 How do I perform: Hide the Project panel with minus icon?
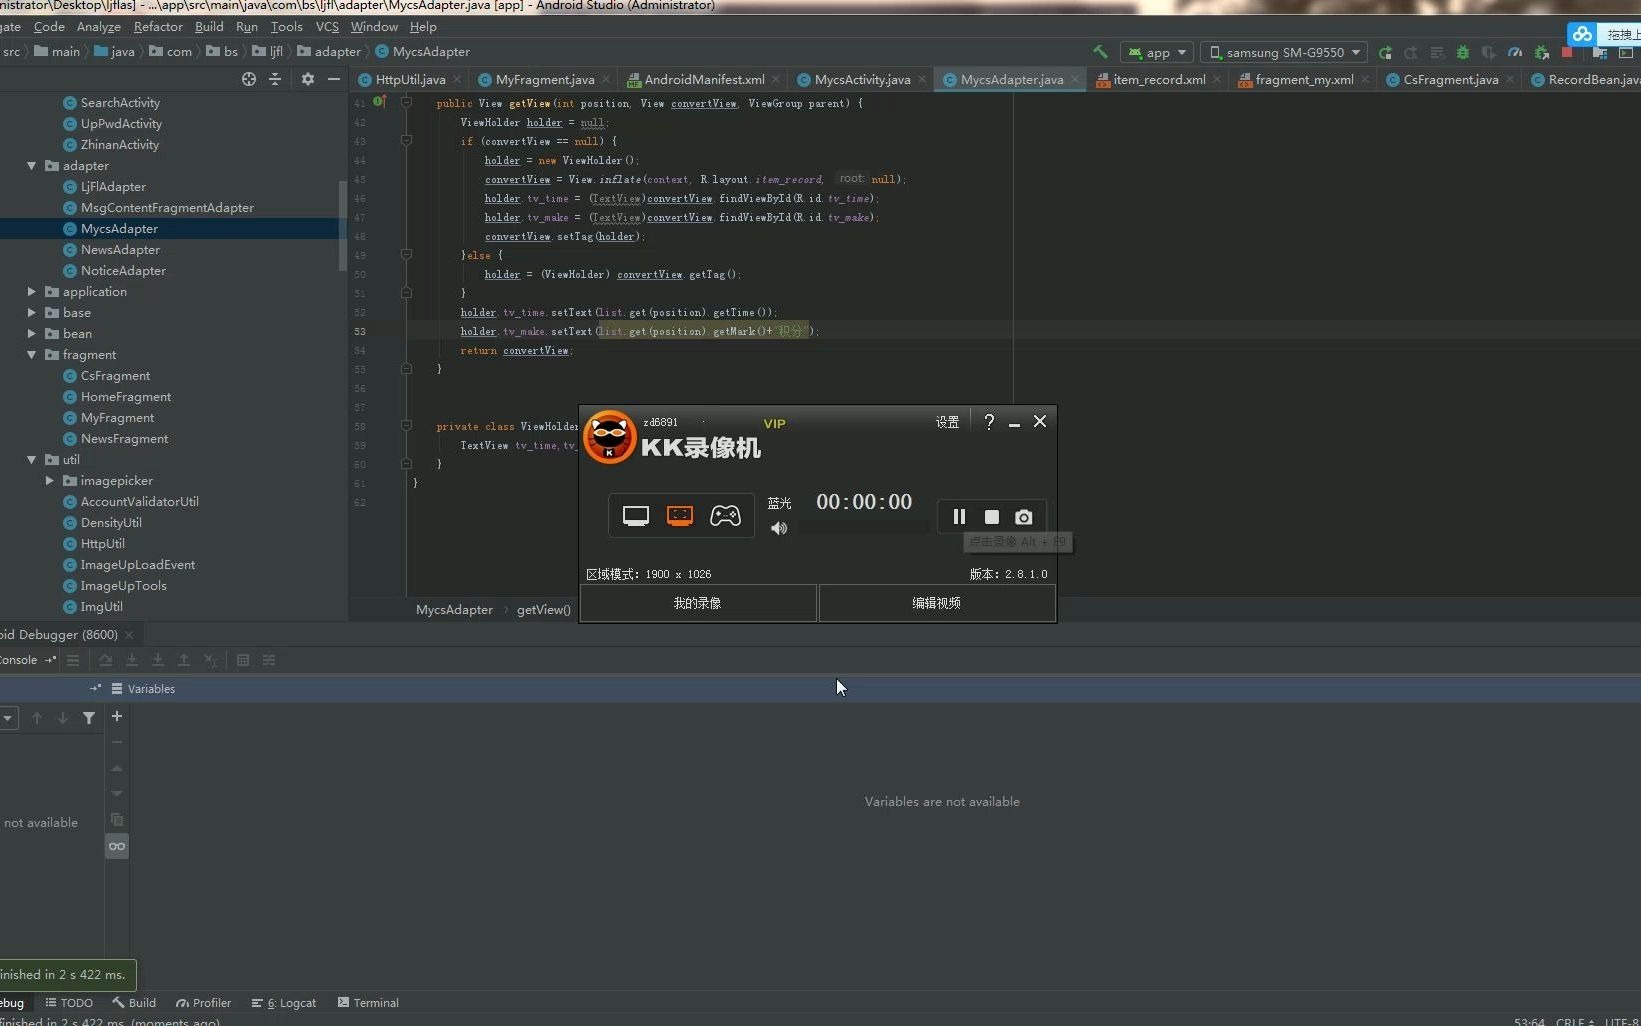point(334,79)
